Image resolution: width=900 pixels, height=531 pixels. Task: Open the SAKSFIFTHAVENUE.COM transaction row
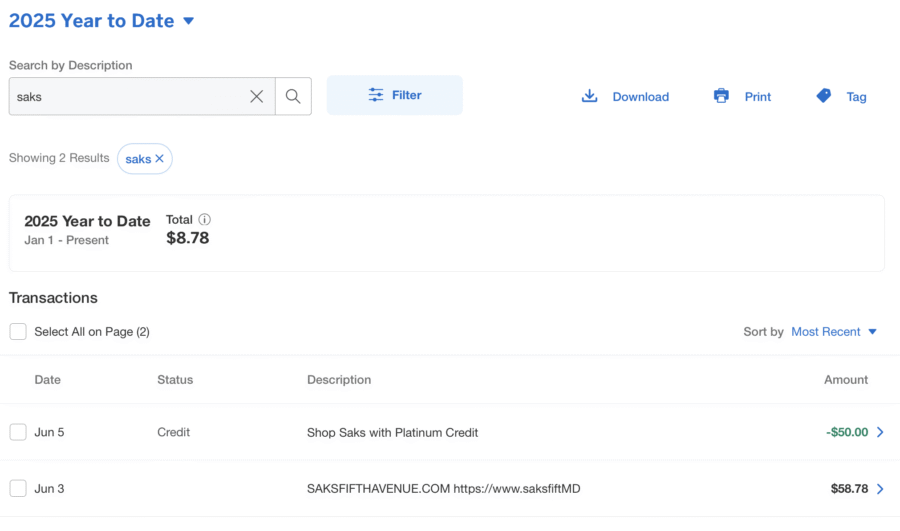[x=443, y=489]
